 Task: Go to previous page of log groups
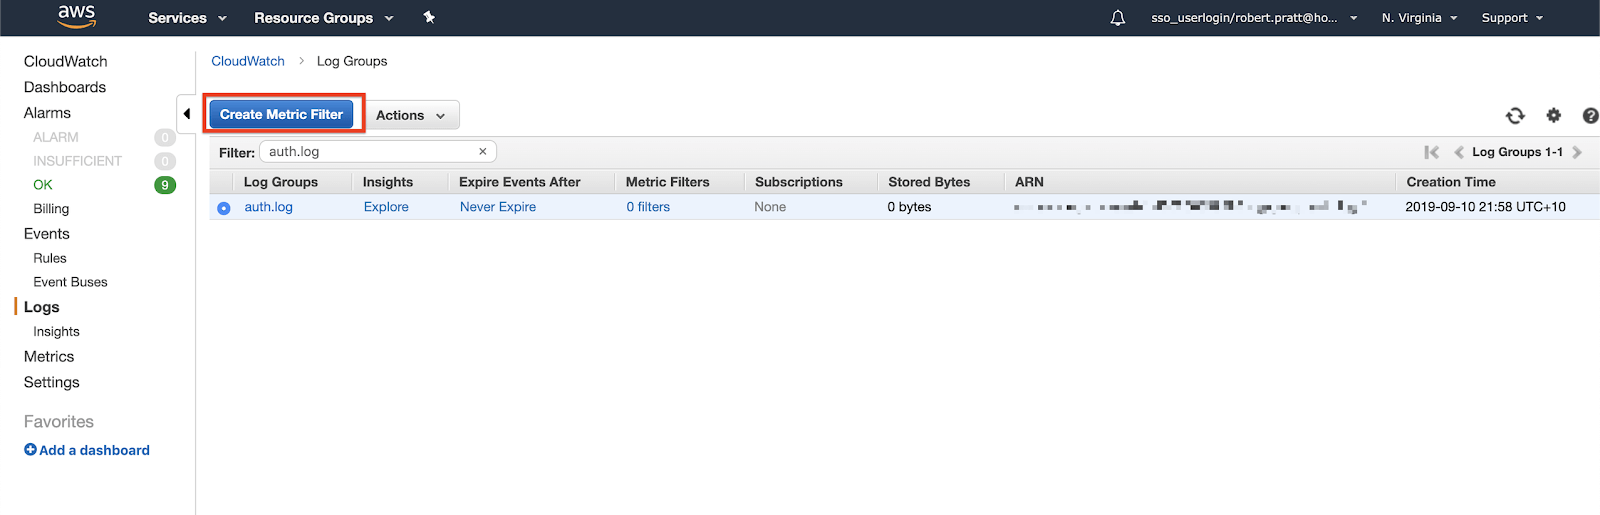point(1459,152)
